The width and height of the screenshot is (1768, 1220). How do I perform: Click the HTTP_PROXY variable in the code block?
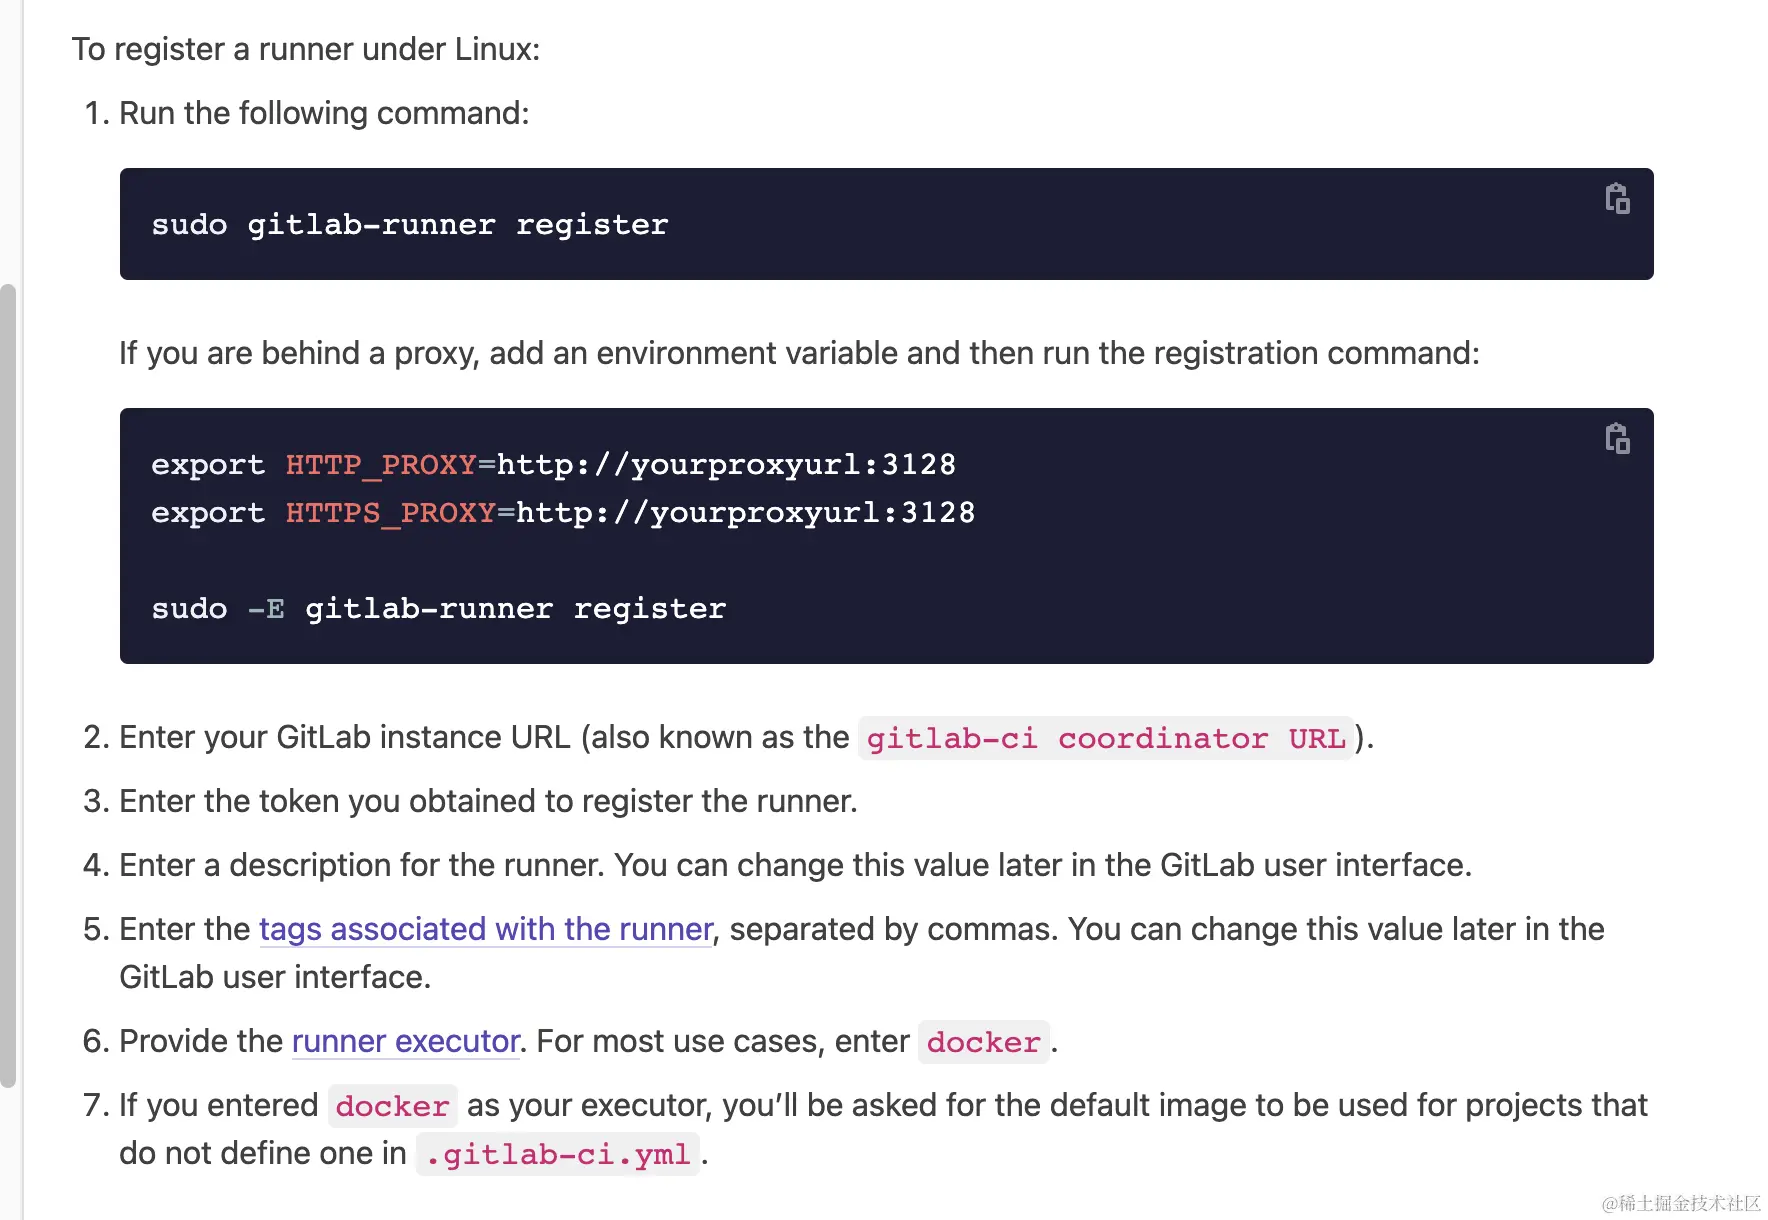pyautogui.click(x=381, y=464)
